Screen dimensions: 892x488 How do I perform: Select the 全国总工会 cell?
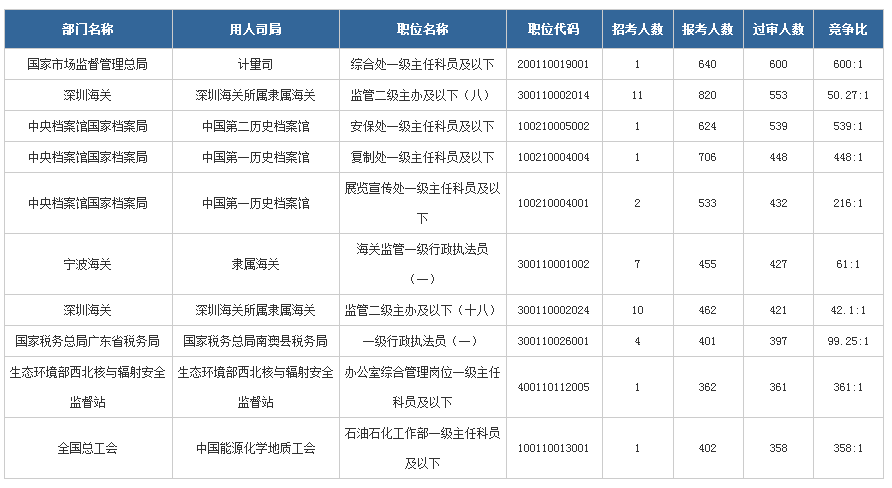[x=88, y=448]
